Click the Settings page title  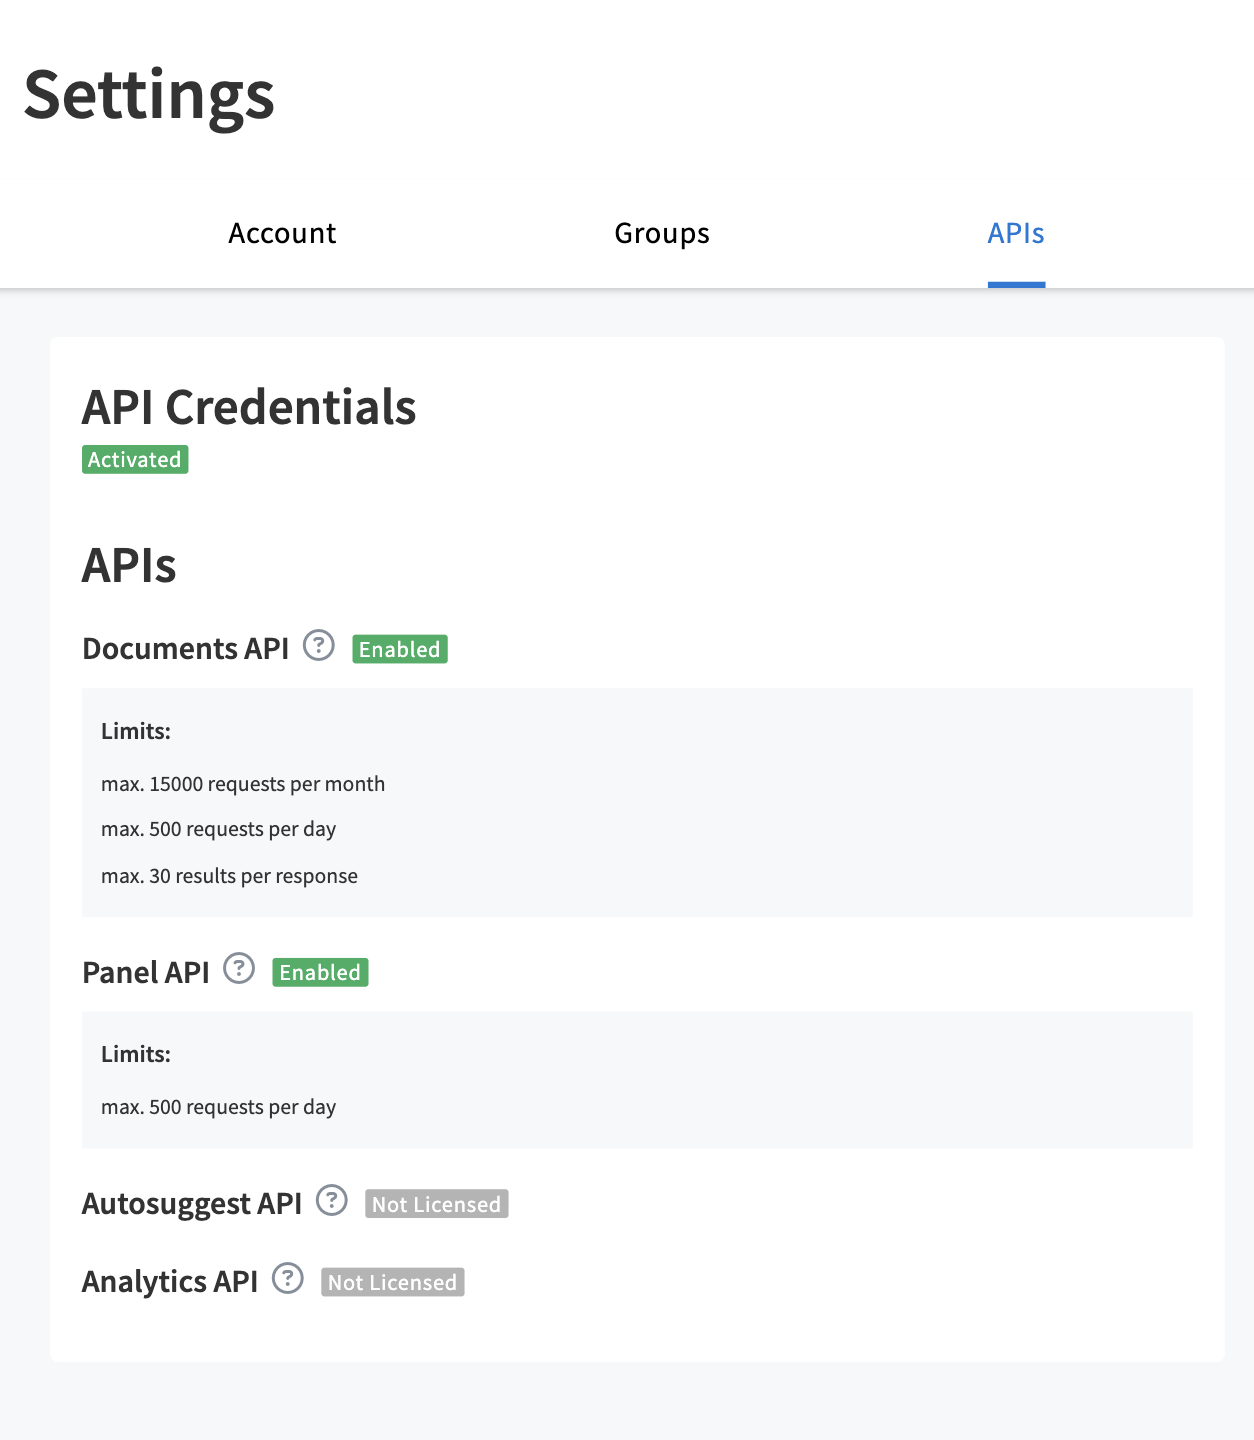click(x=149, y=96)
